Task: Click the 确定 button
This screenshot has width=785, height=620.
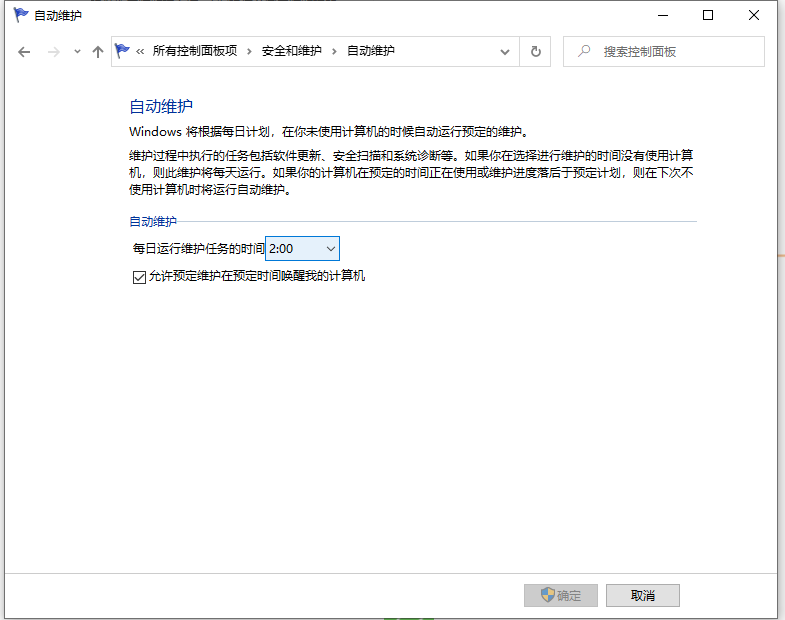Action: pos(561,595)
